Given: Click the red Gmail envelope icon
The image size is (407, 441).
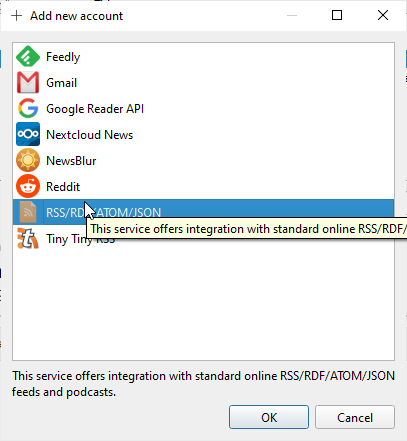Looking at the screenshot, I should tap(28, 82).
